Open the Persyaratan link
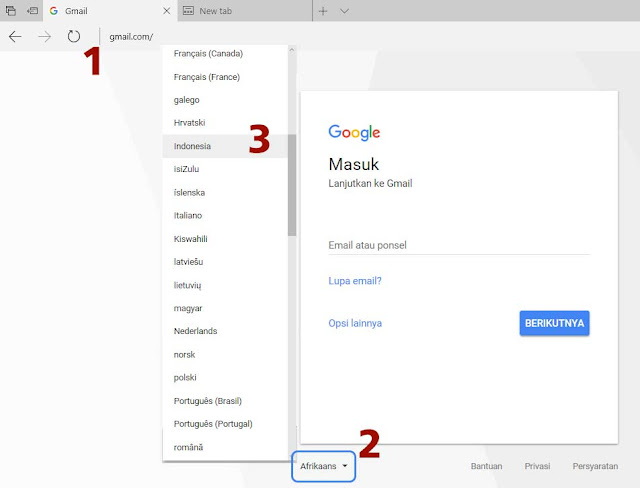 click(595, 466)
